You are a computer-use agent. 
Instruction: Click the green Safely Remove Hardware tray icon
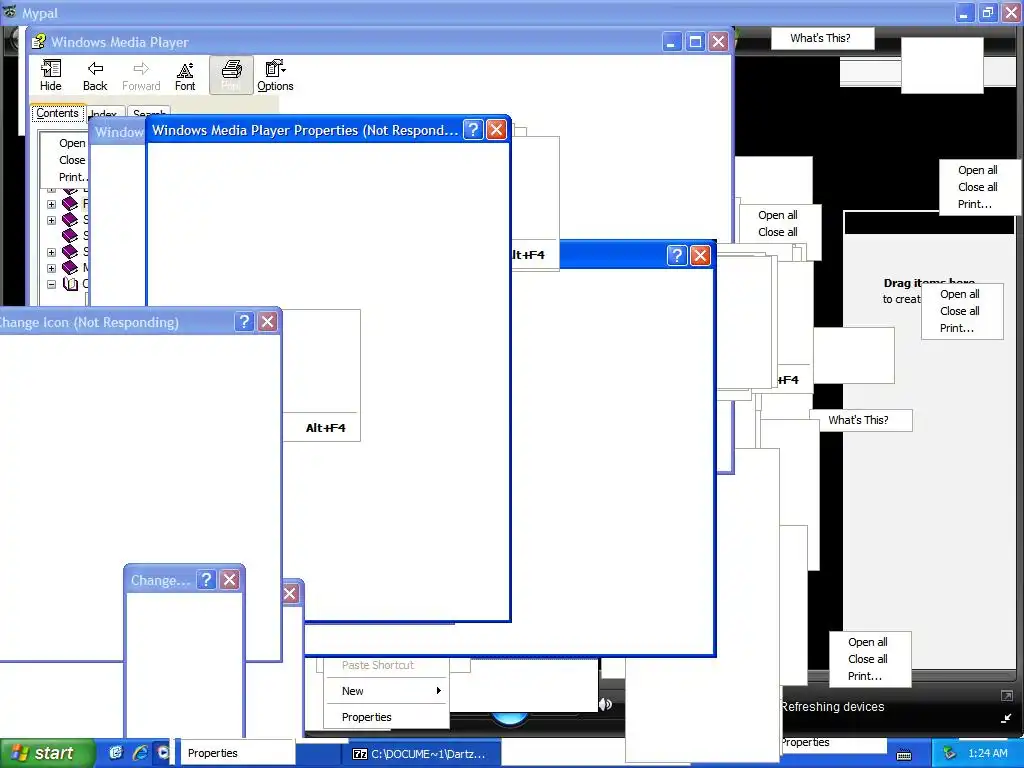[950, 753]
